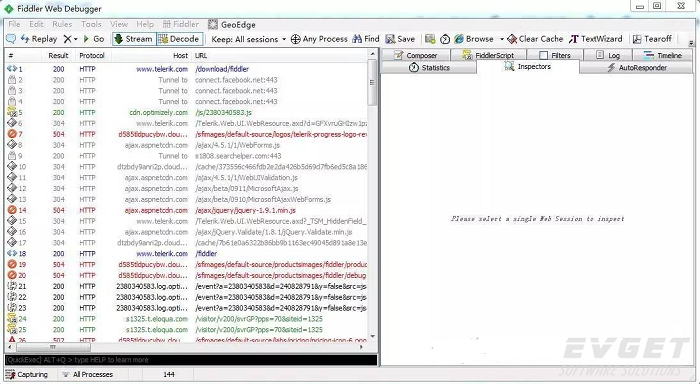Open the Rules menu
Viewport: 700px width, 384px height.
(x=62, y=24)
